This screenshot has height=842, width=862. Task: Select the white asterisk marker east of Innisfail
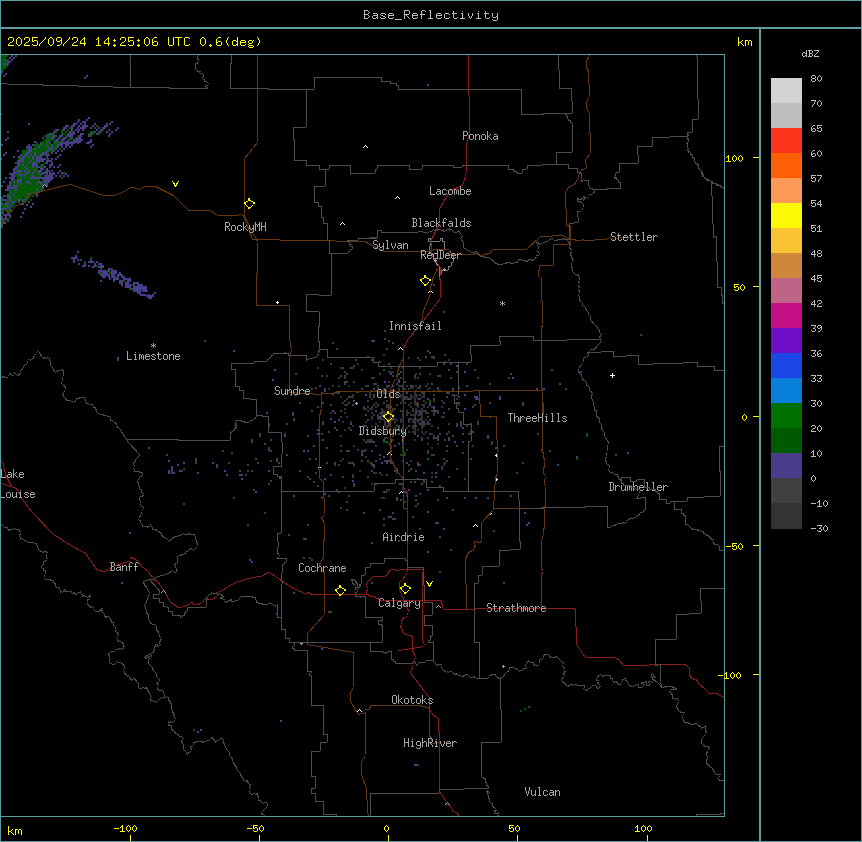coord(502,304)
